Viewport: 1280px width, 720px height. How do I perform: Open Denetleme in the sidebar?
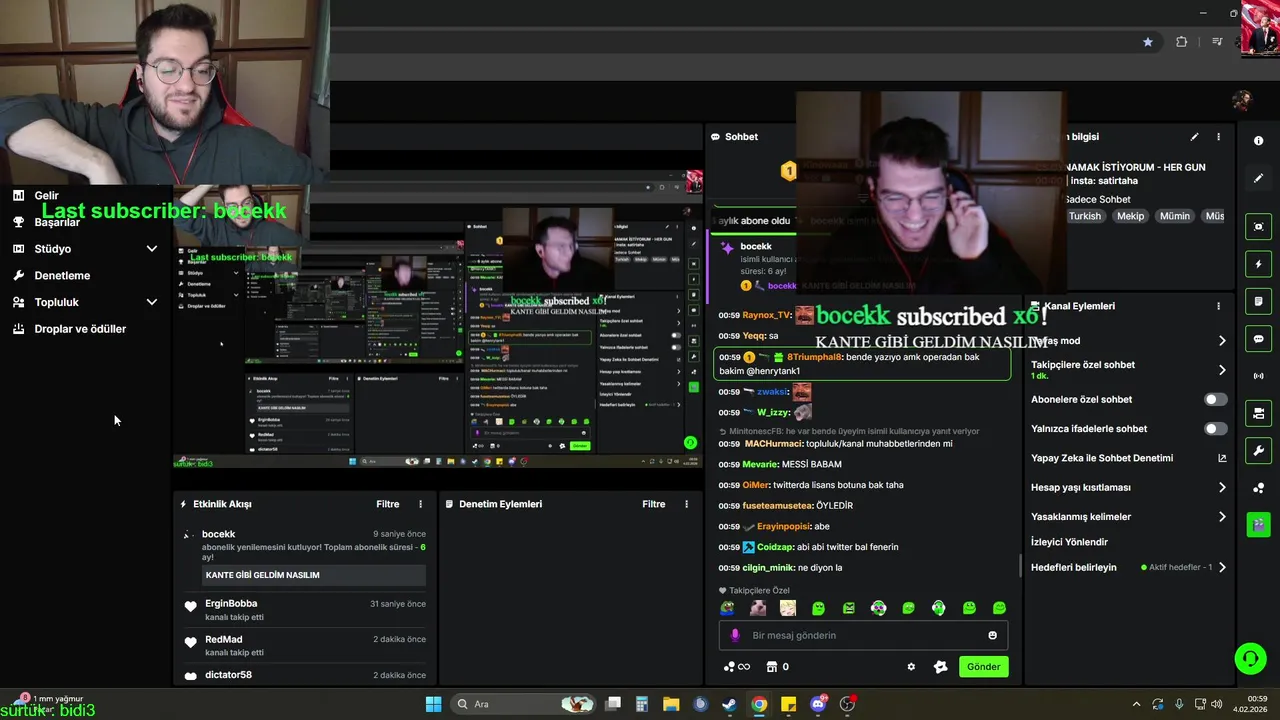[62, 275]
